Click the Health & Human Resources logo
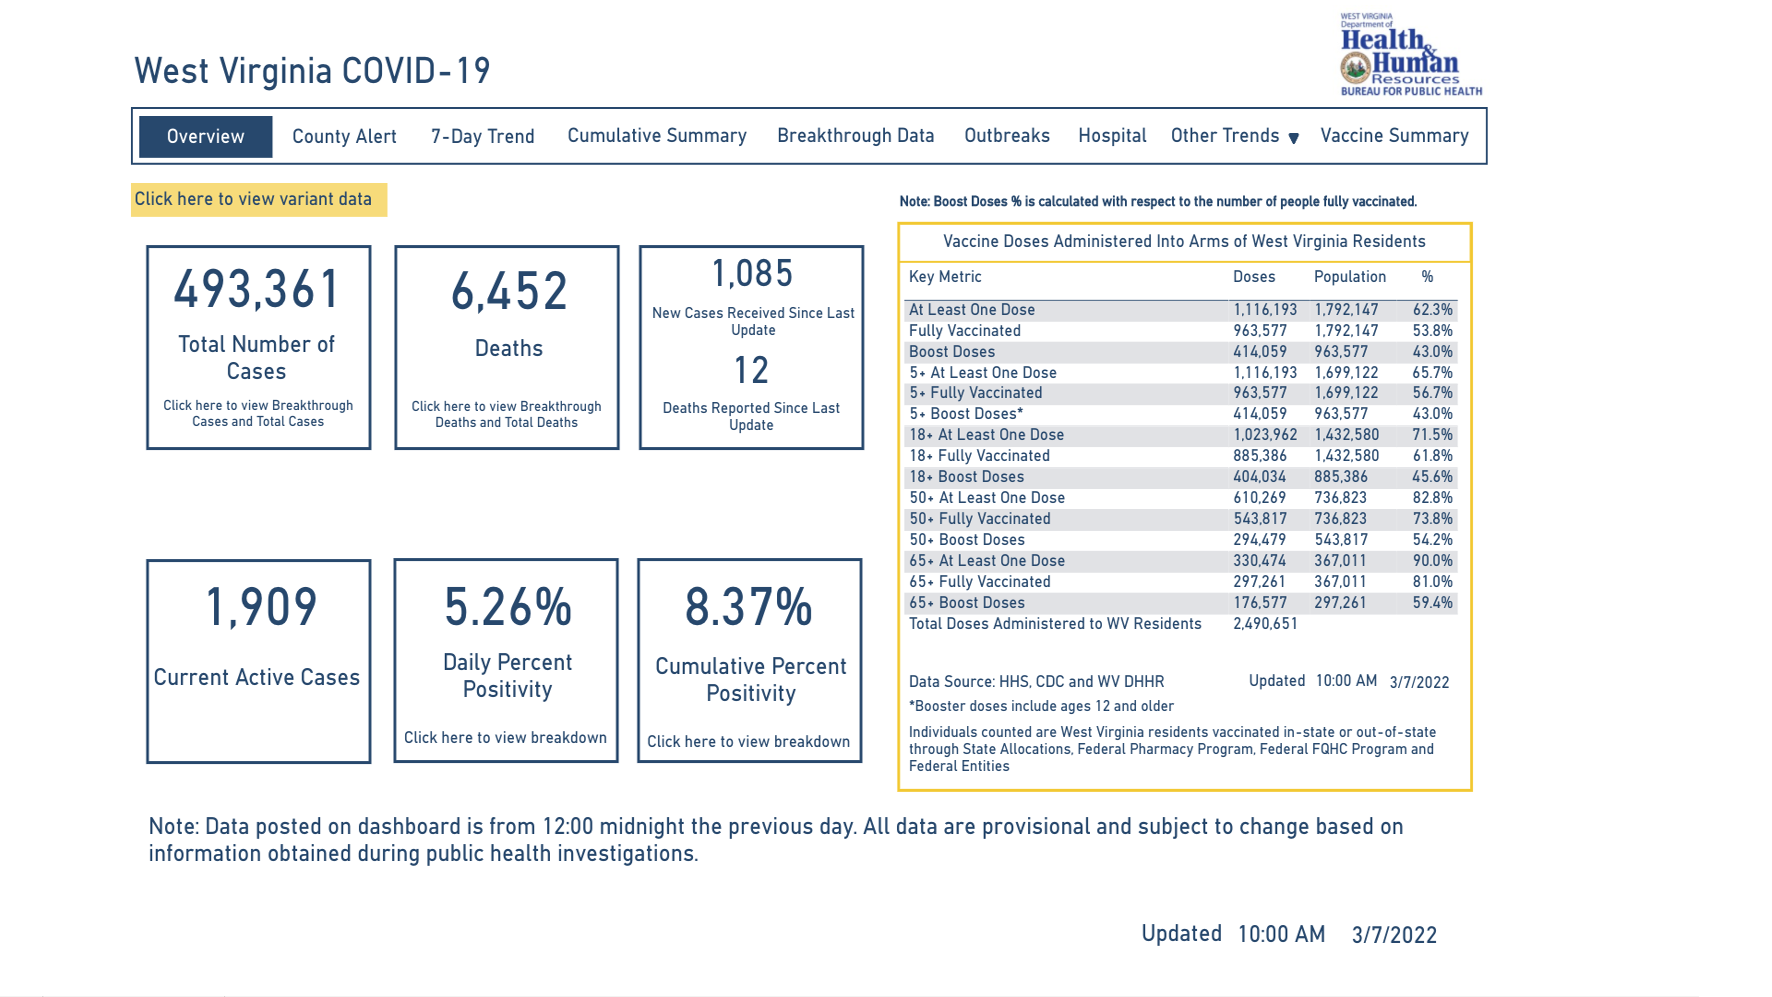Viewport: 1772px width, 997px height. 1410,56
